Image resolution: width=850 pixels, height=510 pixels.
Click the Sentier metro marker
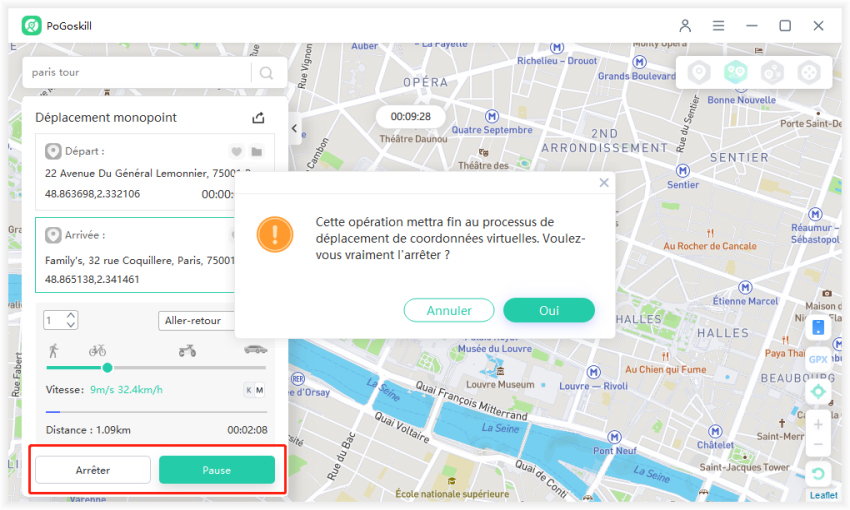click(x=683, y=171)
